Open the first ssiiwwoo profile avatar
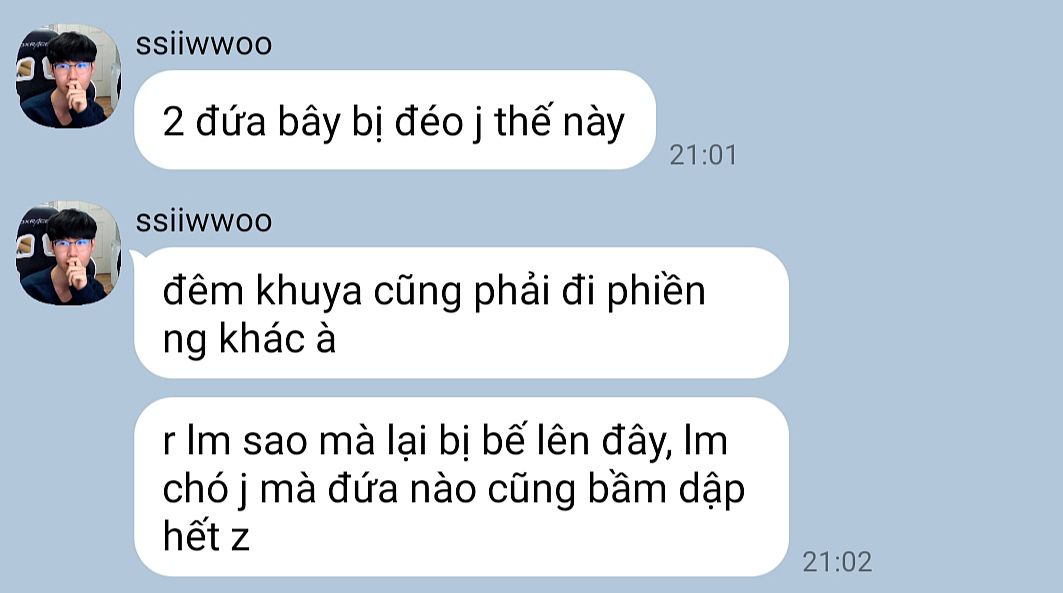Image resolution: width=1063 pixels, height=593 pixels. click(68, 76)
